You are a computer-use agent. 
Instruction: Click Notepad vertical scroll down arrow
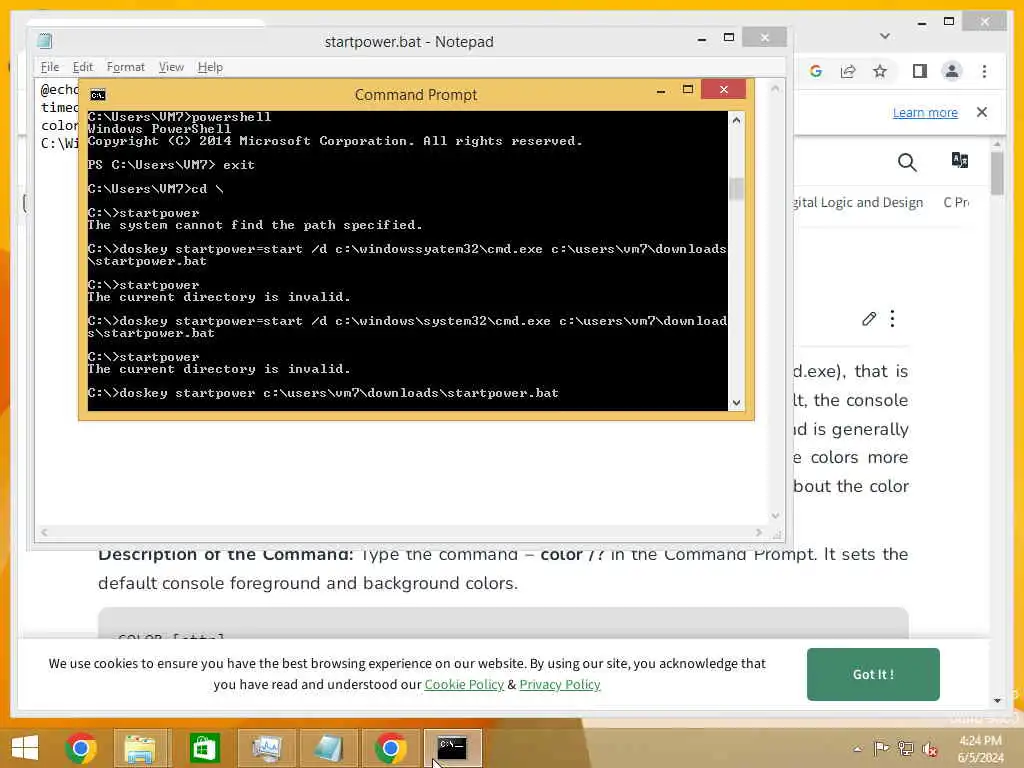[775, 516]
